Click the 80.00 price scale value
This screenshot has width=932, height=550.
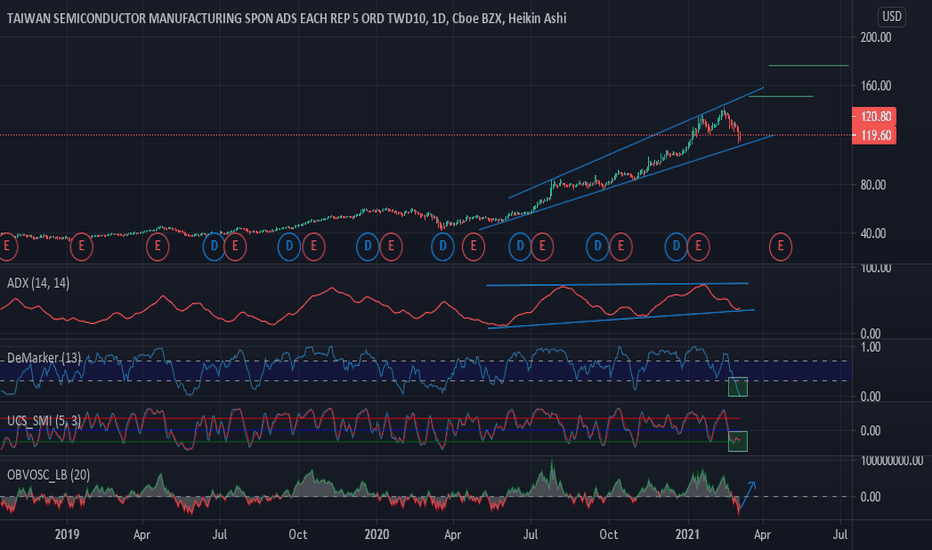pyautogui.click(x=873, y=185)
